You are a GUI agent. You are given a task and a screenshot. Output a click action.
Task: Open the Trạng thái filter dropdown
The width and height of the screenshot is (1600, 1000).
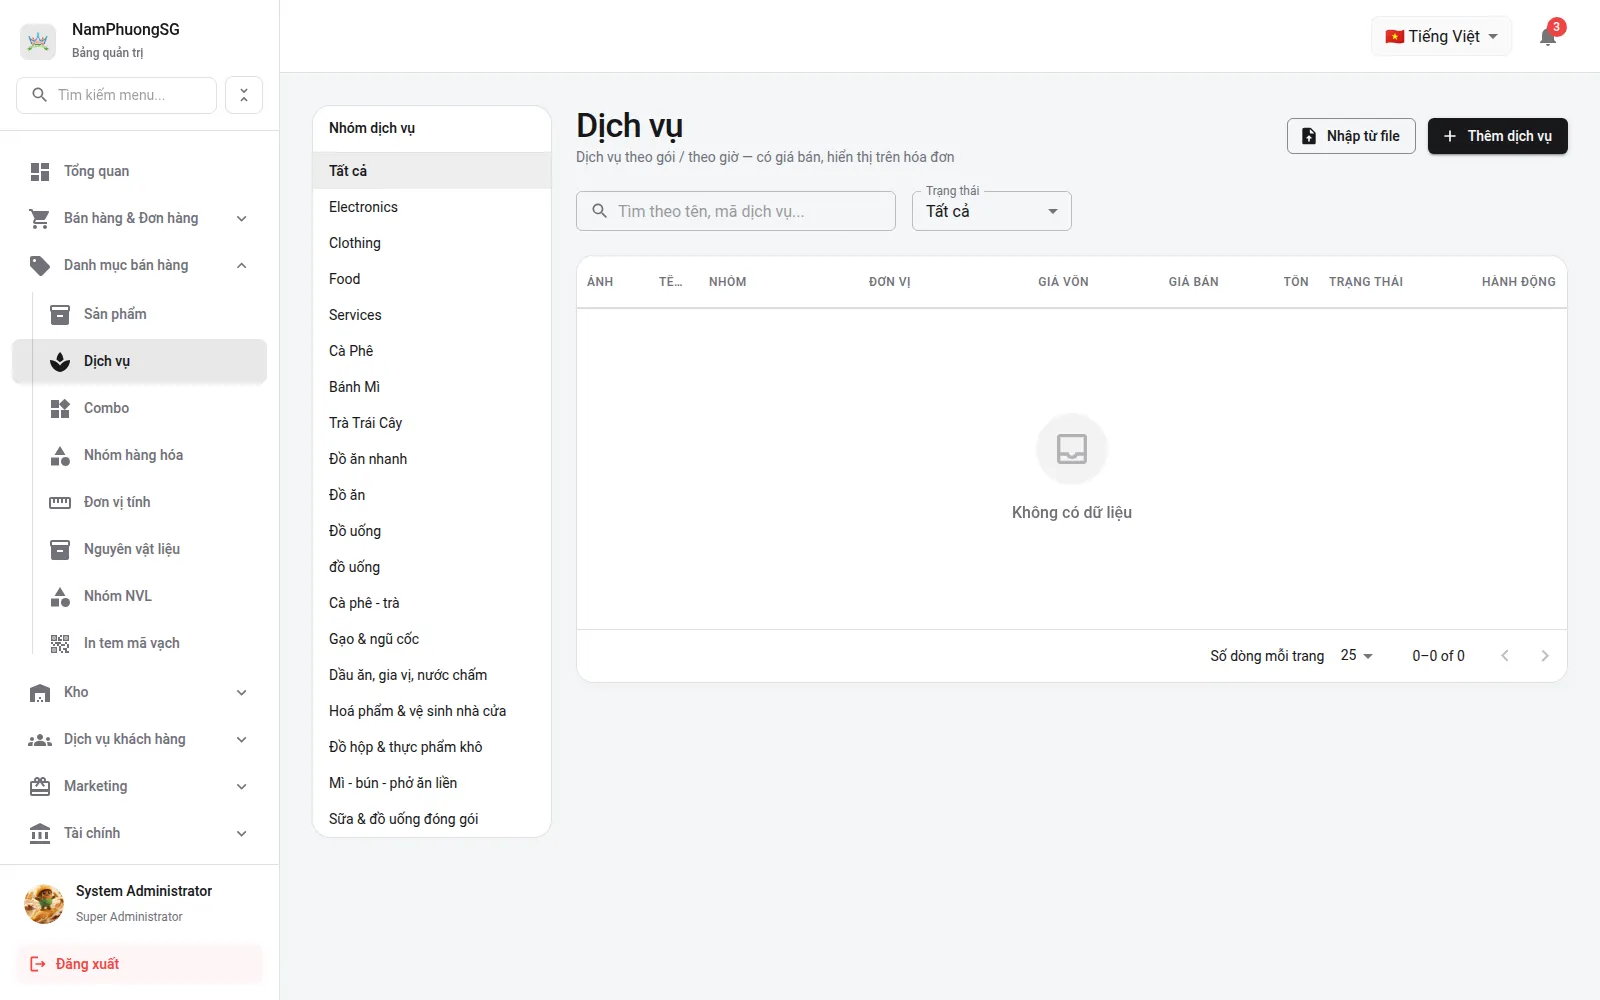tap(992, 211)
